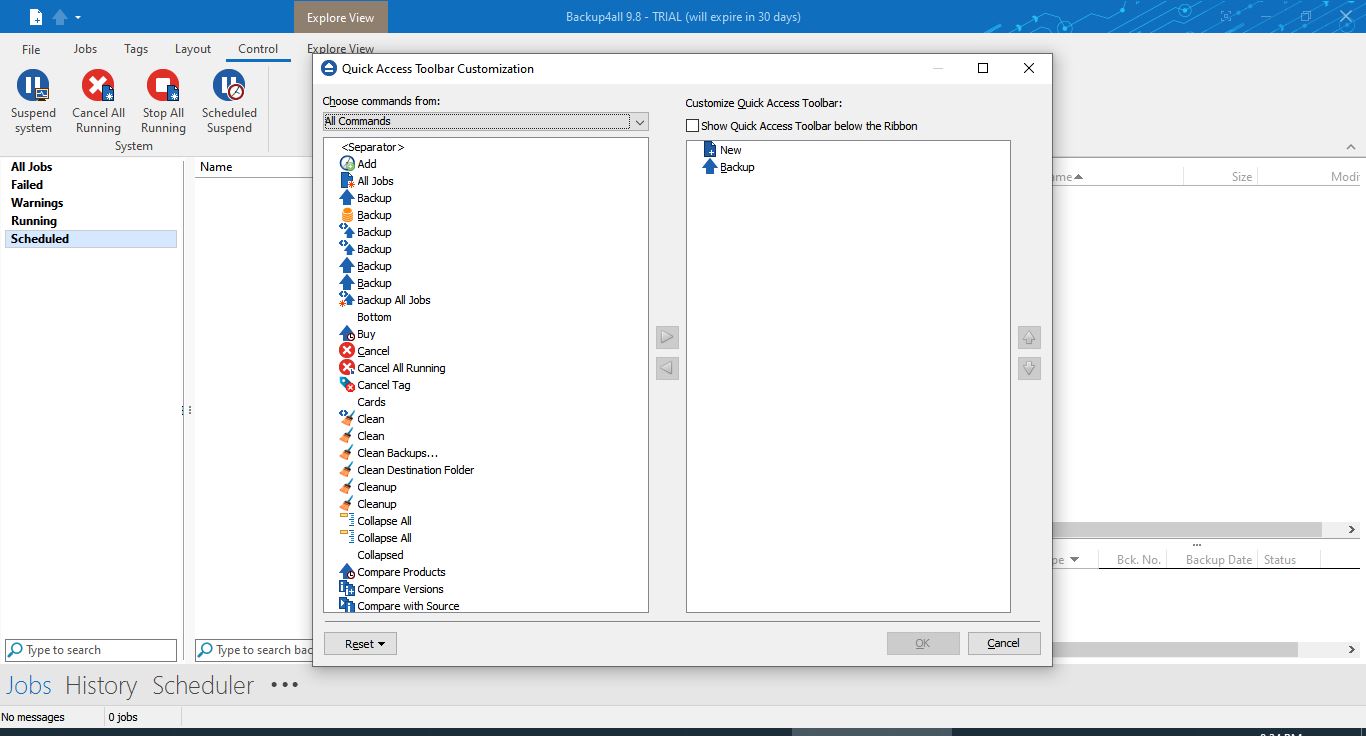Click Cancel All Running in the ribbon
Viewport: 1366px width, 736px height.
[98, 102]
